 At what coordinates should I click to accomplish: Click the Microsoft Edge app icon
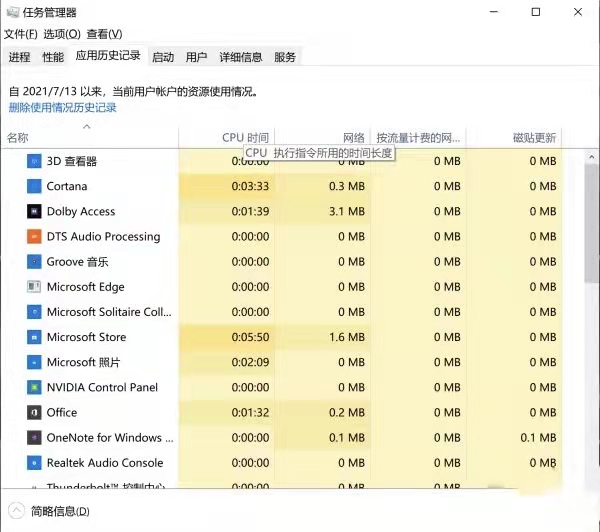click(x=34, y=287)
